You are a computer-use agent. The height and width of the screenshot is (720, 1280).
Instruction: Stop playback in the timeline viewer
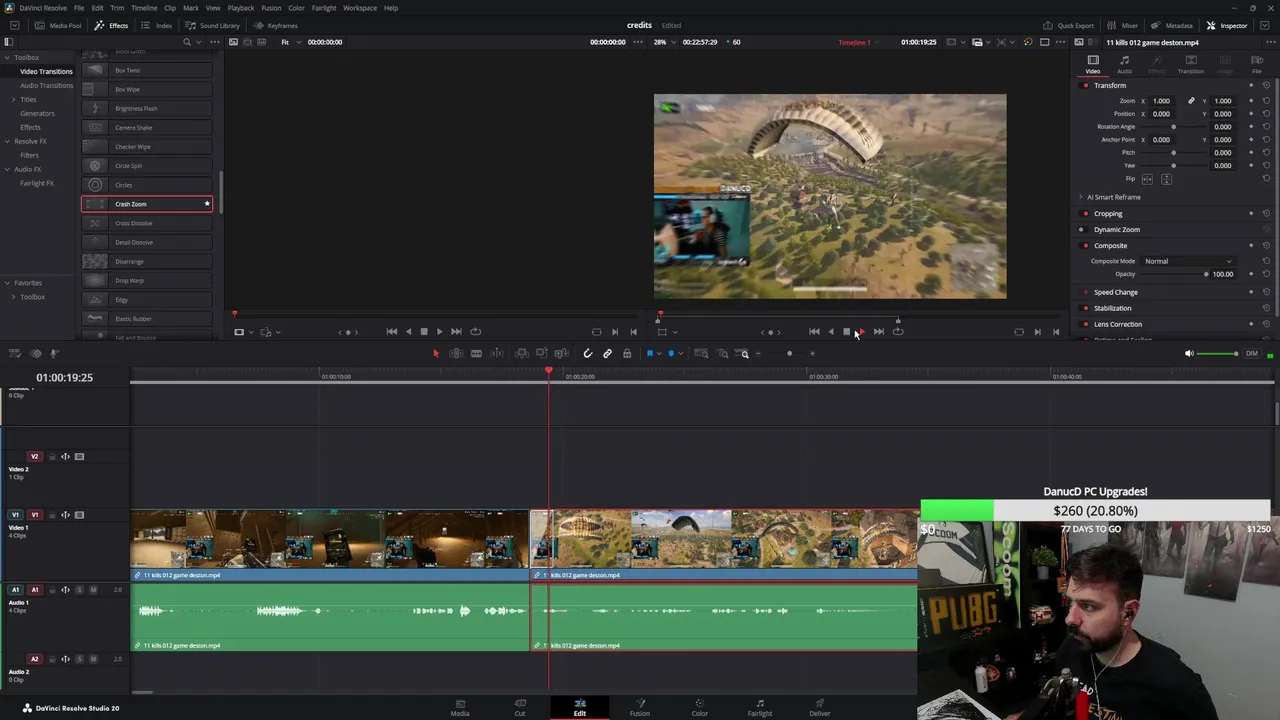pyautogui.click(x=846, y=332)
